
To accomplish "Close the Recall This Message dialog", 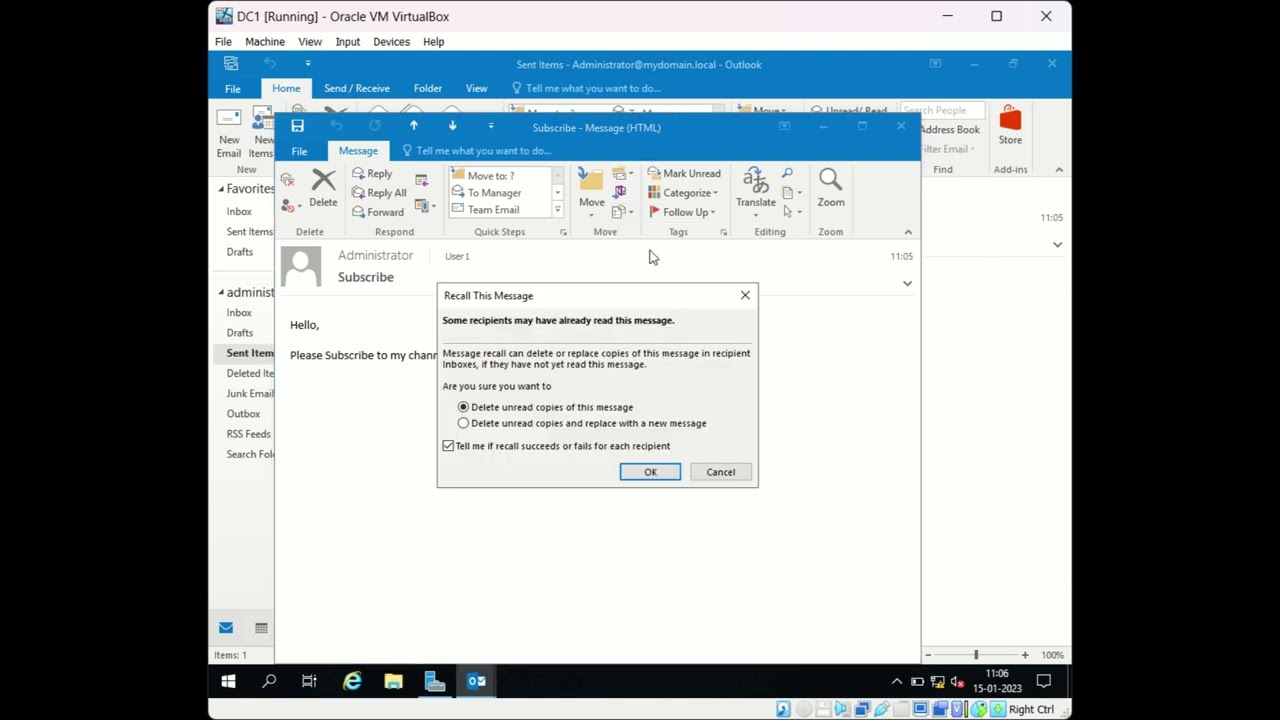I will click(x=745, y=296).
